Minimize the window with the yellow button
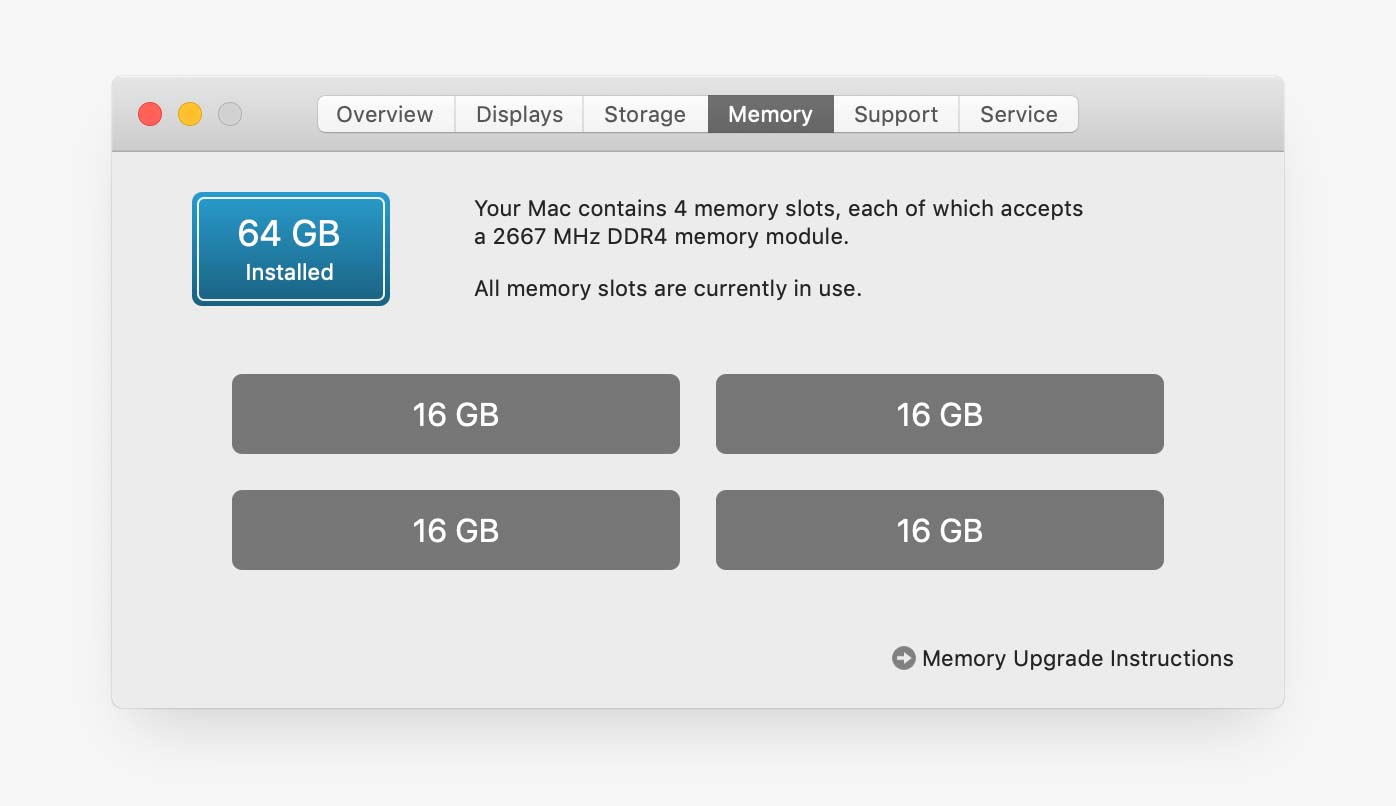The height and width of the screenshot is (806, 1396). coord(190,114)
